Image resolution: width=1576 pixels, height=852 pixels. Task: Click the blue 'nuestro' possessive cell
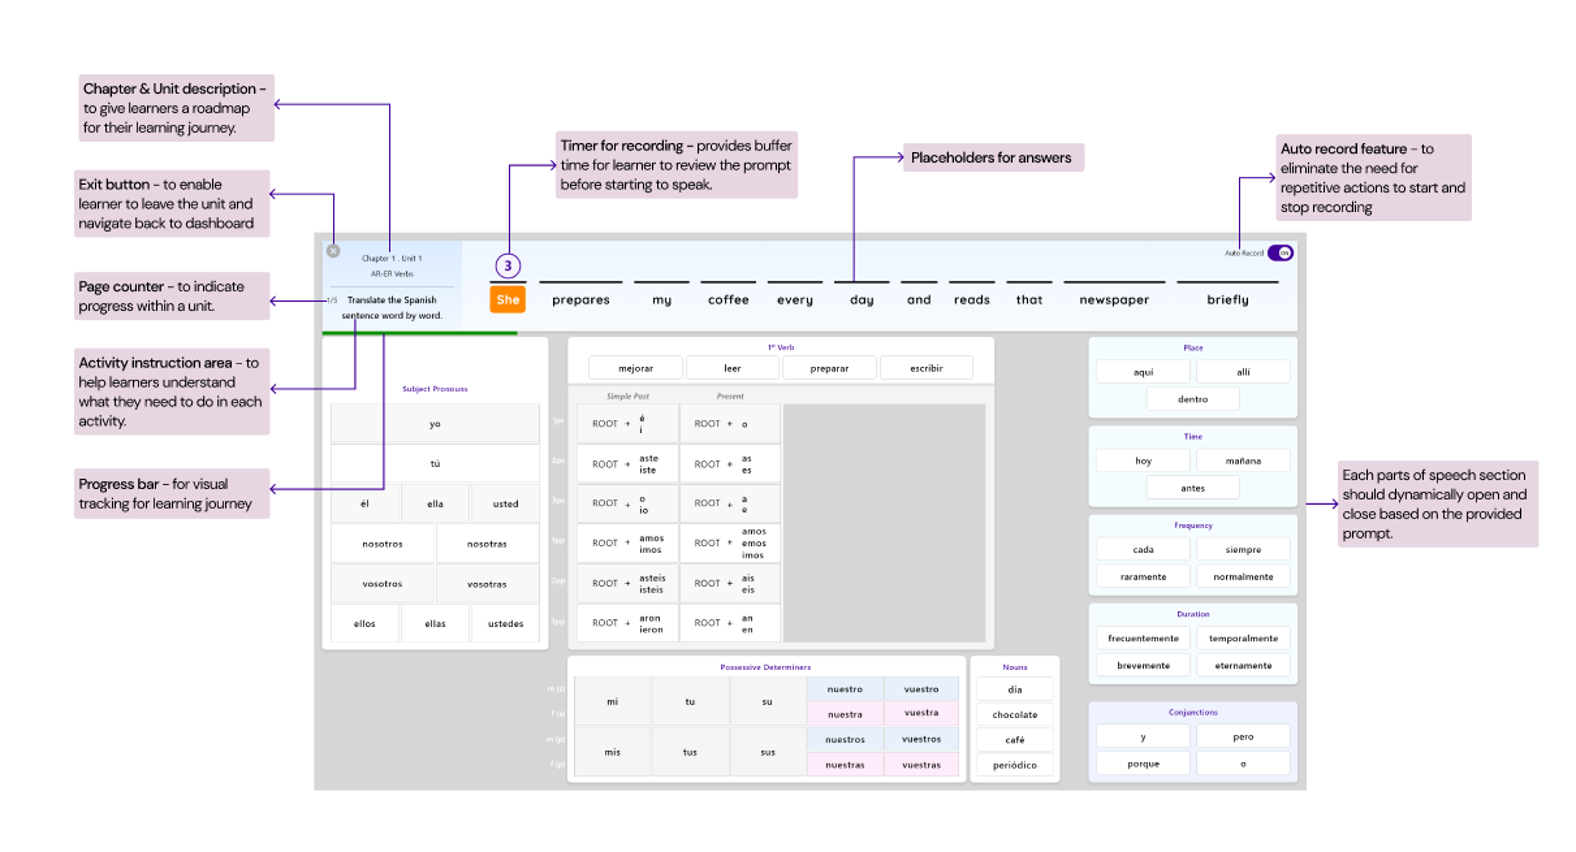pyautogui.click(x=845, y=689)
